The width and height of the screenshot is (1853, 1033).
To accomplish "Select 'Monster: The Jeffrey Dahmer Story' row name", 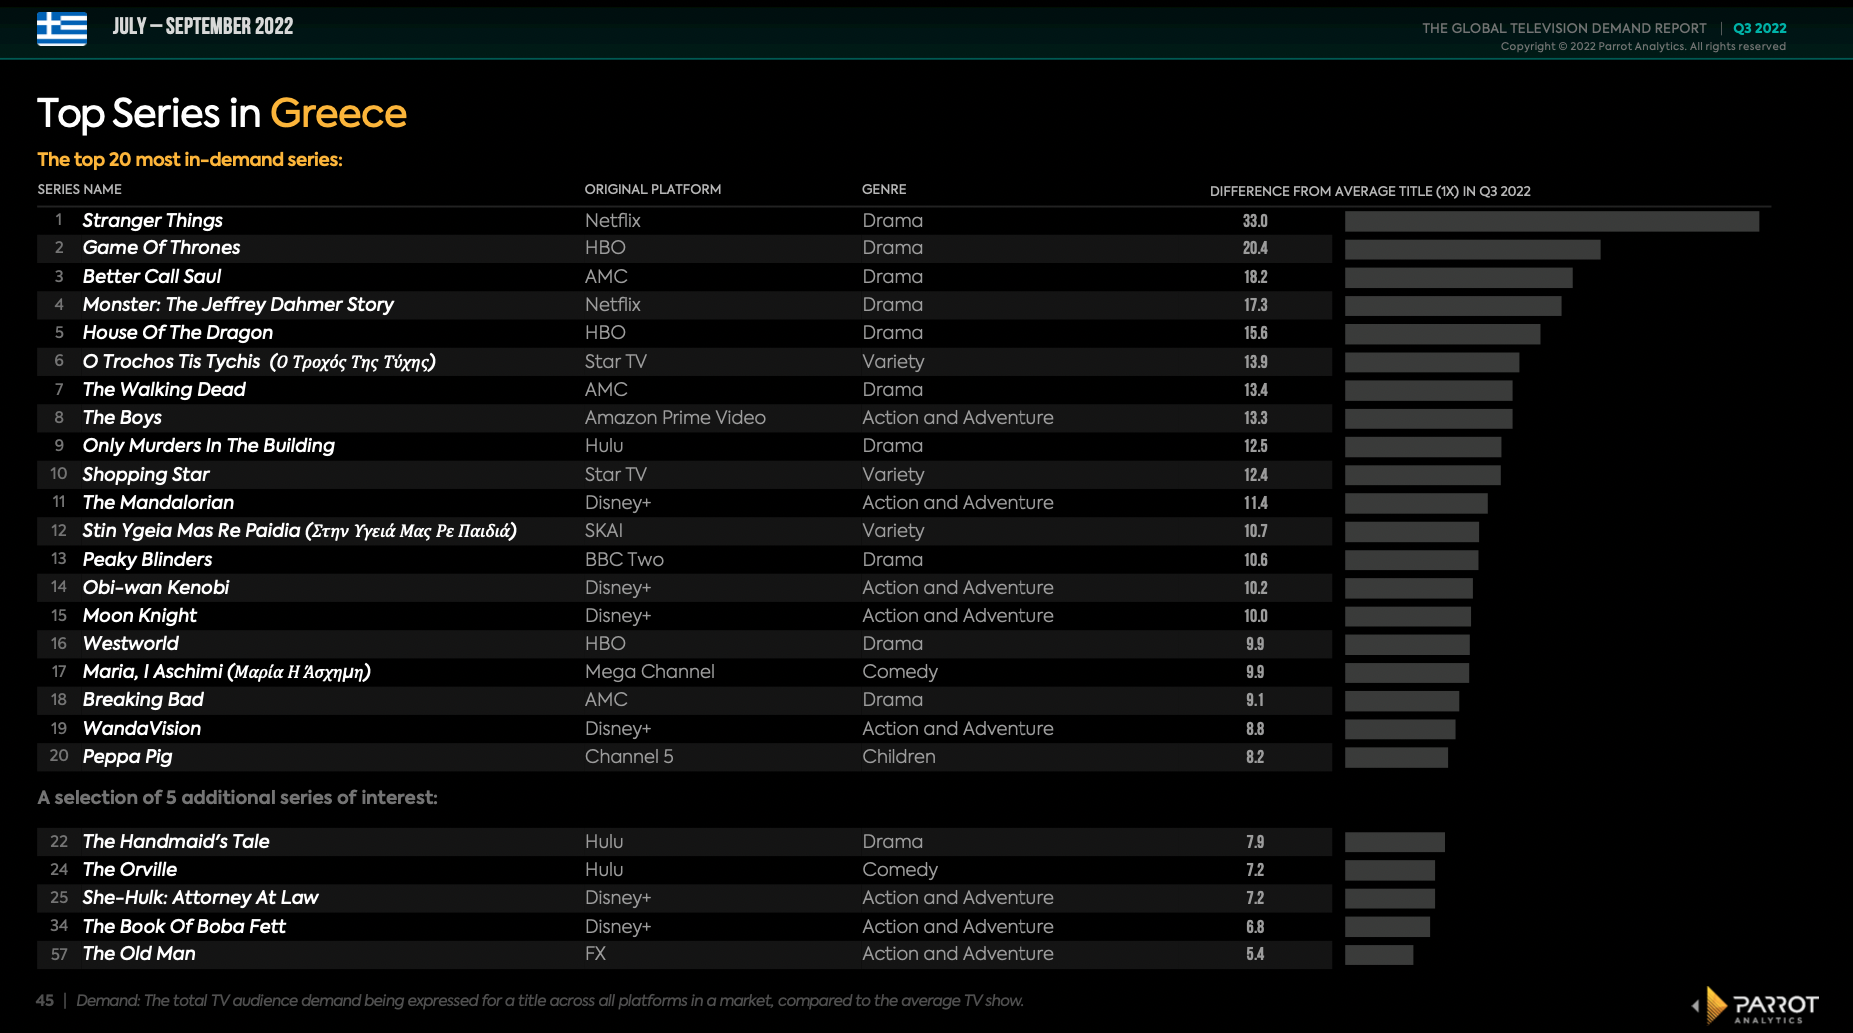I will pyautogui.click(x=238, y=304).
